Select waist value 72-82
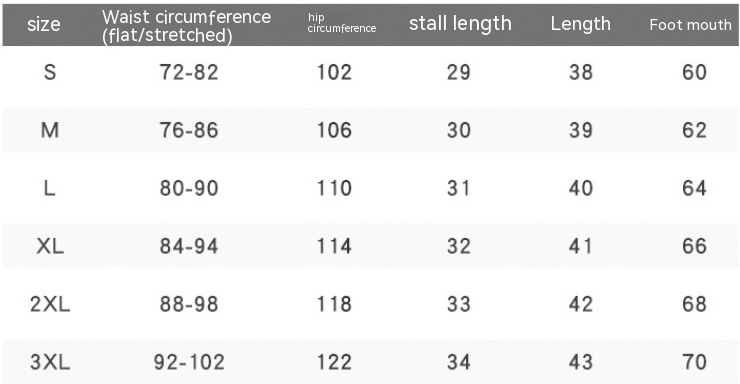The image size is (740, 384). 189,72
